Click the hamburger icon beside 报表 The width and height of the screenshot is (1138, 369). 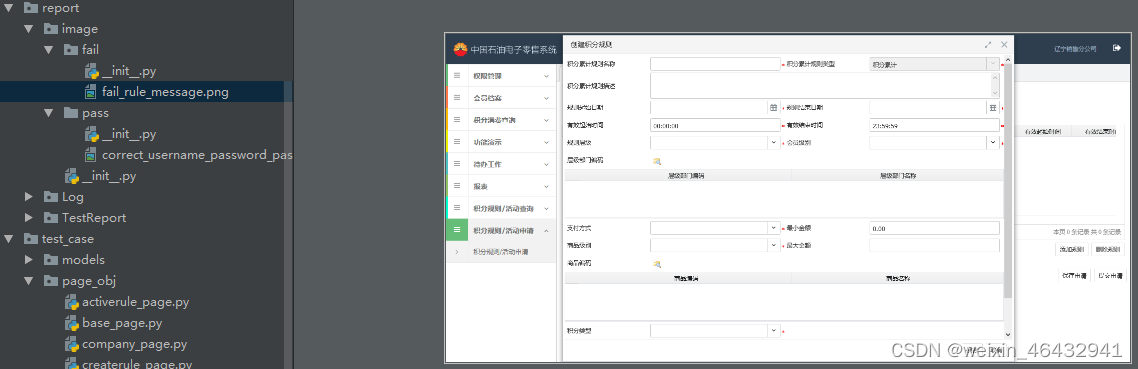coord(457,186)
